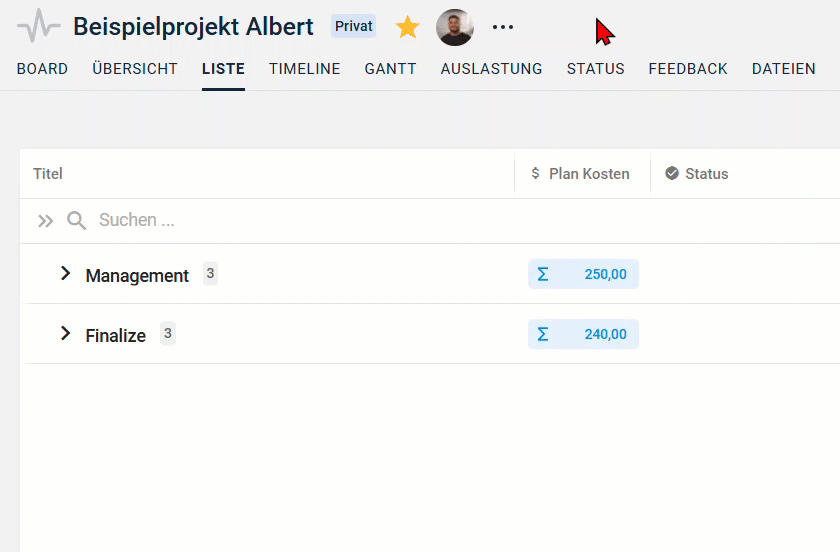Click the user avatar photo
Image resolution: width=840 pixels, height=552 pixels.
[x=455, y=27]
